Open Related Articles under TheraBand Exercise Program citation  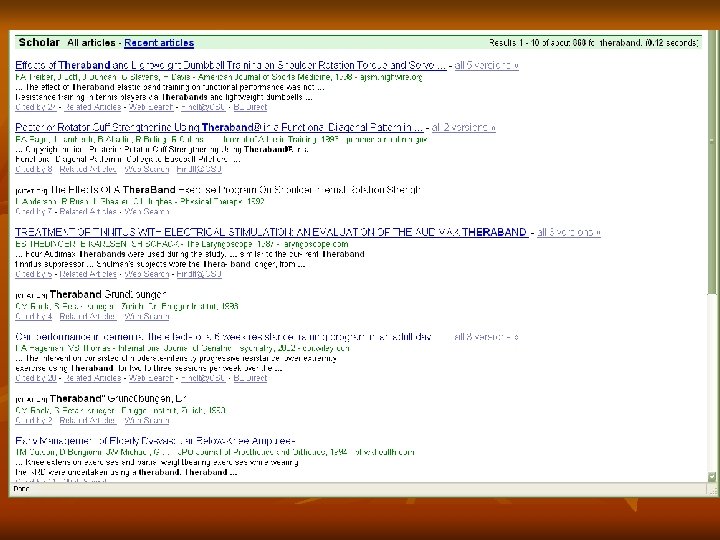pyautogui.click(x=88, y=211)
